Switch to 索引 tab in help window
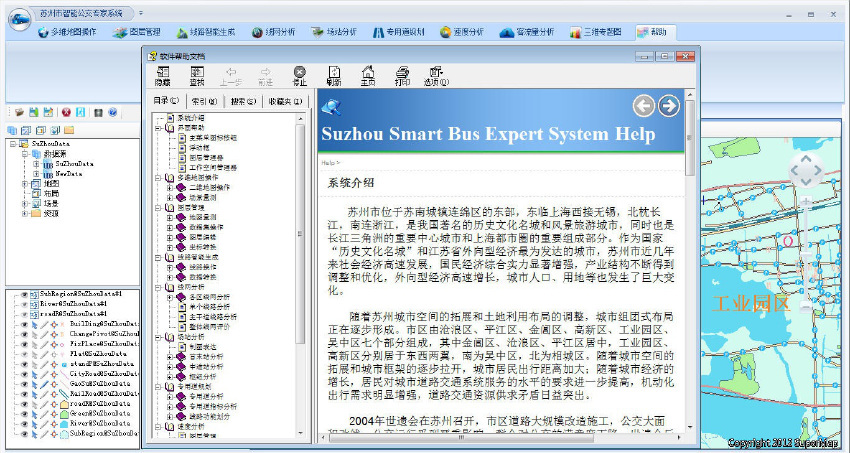Screen dimensions: 850x453 pyautogui.click(x=204, y=101)
